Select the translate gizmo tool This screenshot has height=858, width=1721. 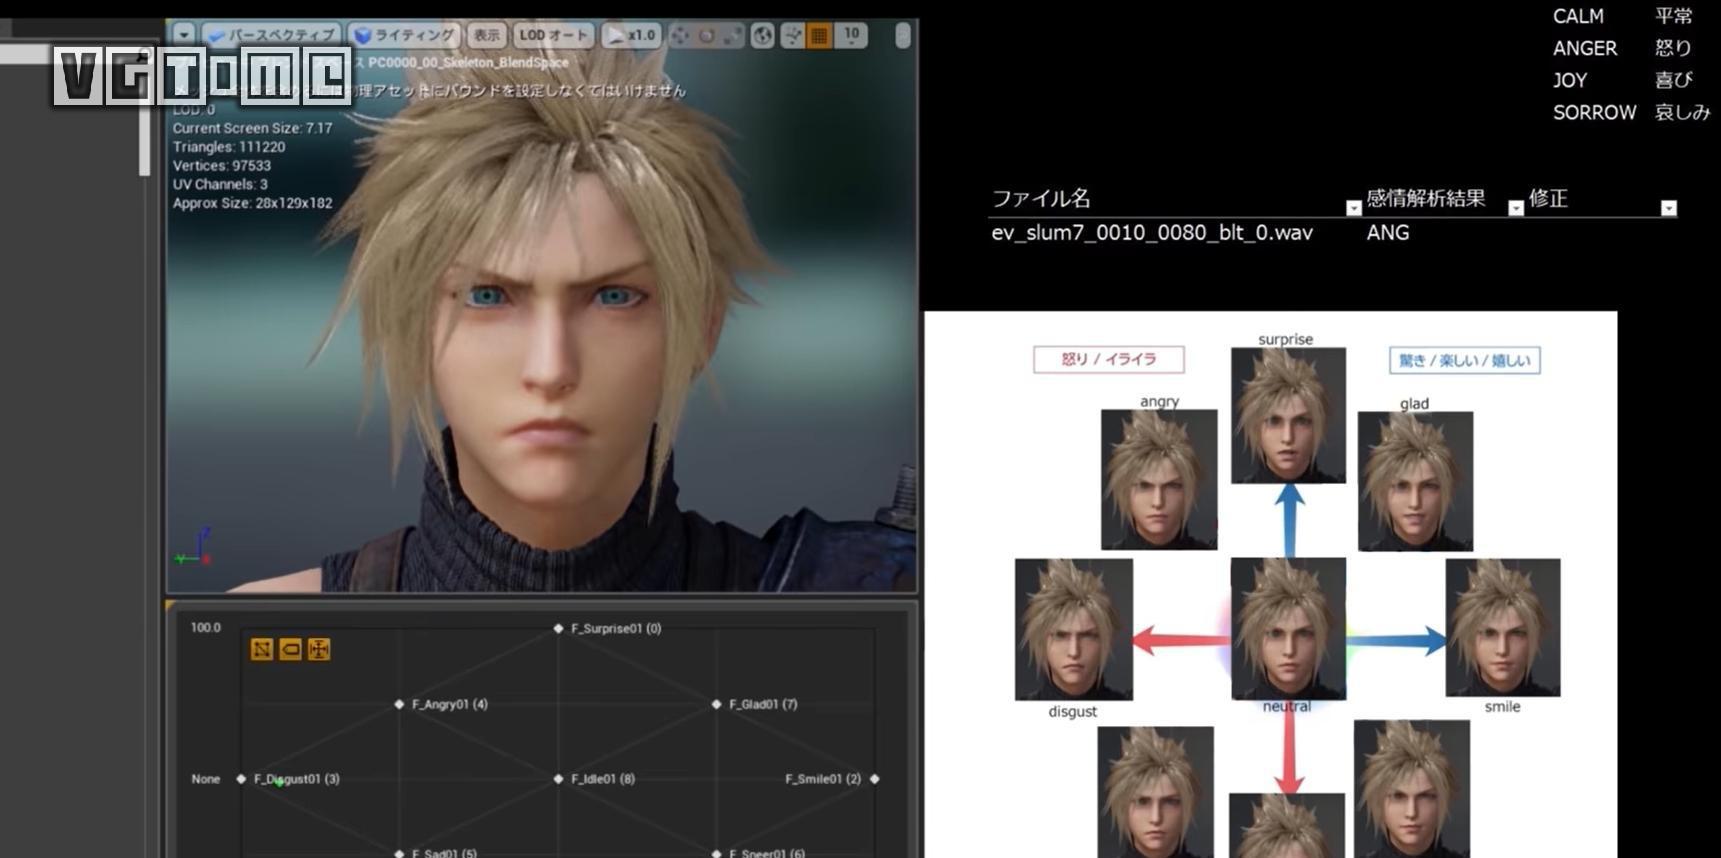[680, 36]
